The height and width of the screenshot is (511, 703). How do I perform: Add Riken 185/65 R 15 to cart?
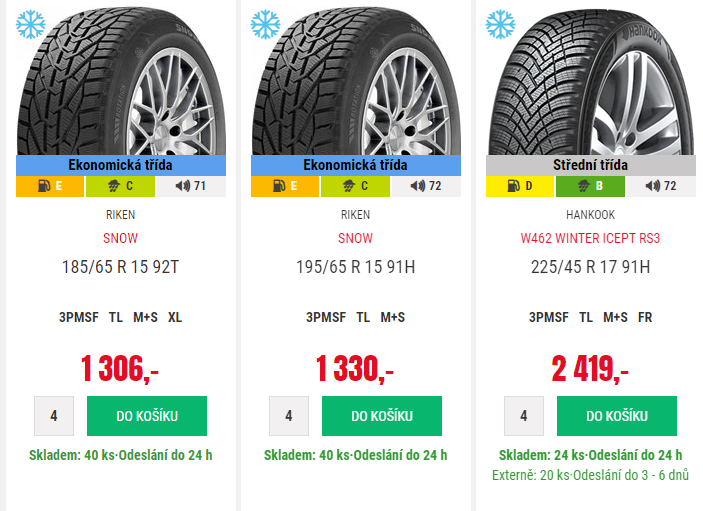coord(146,416)
